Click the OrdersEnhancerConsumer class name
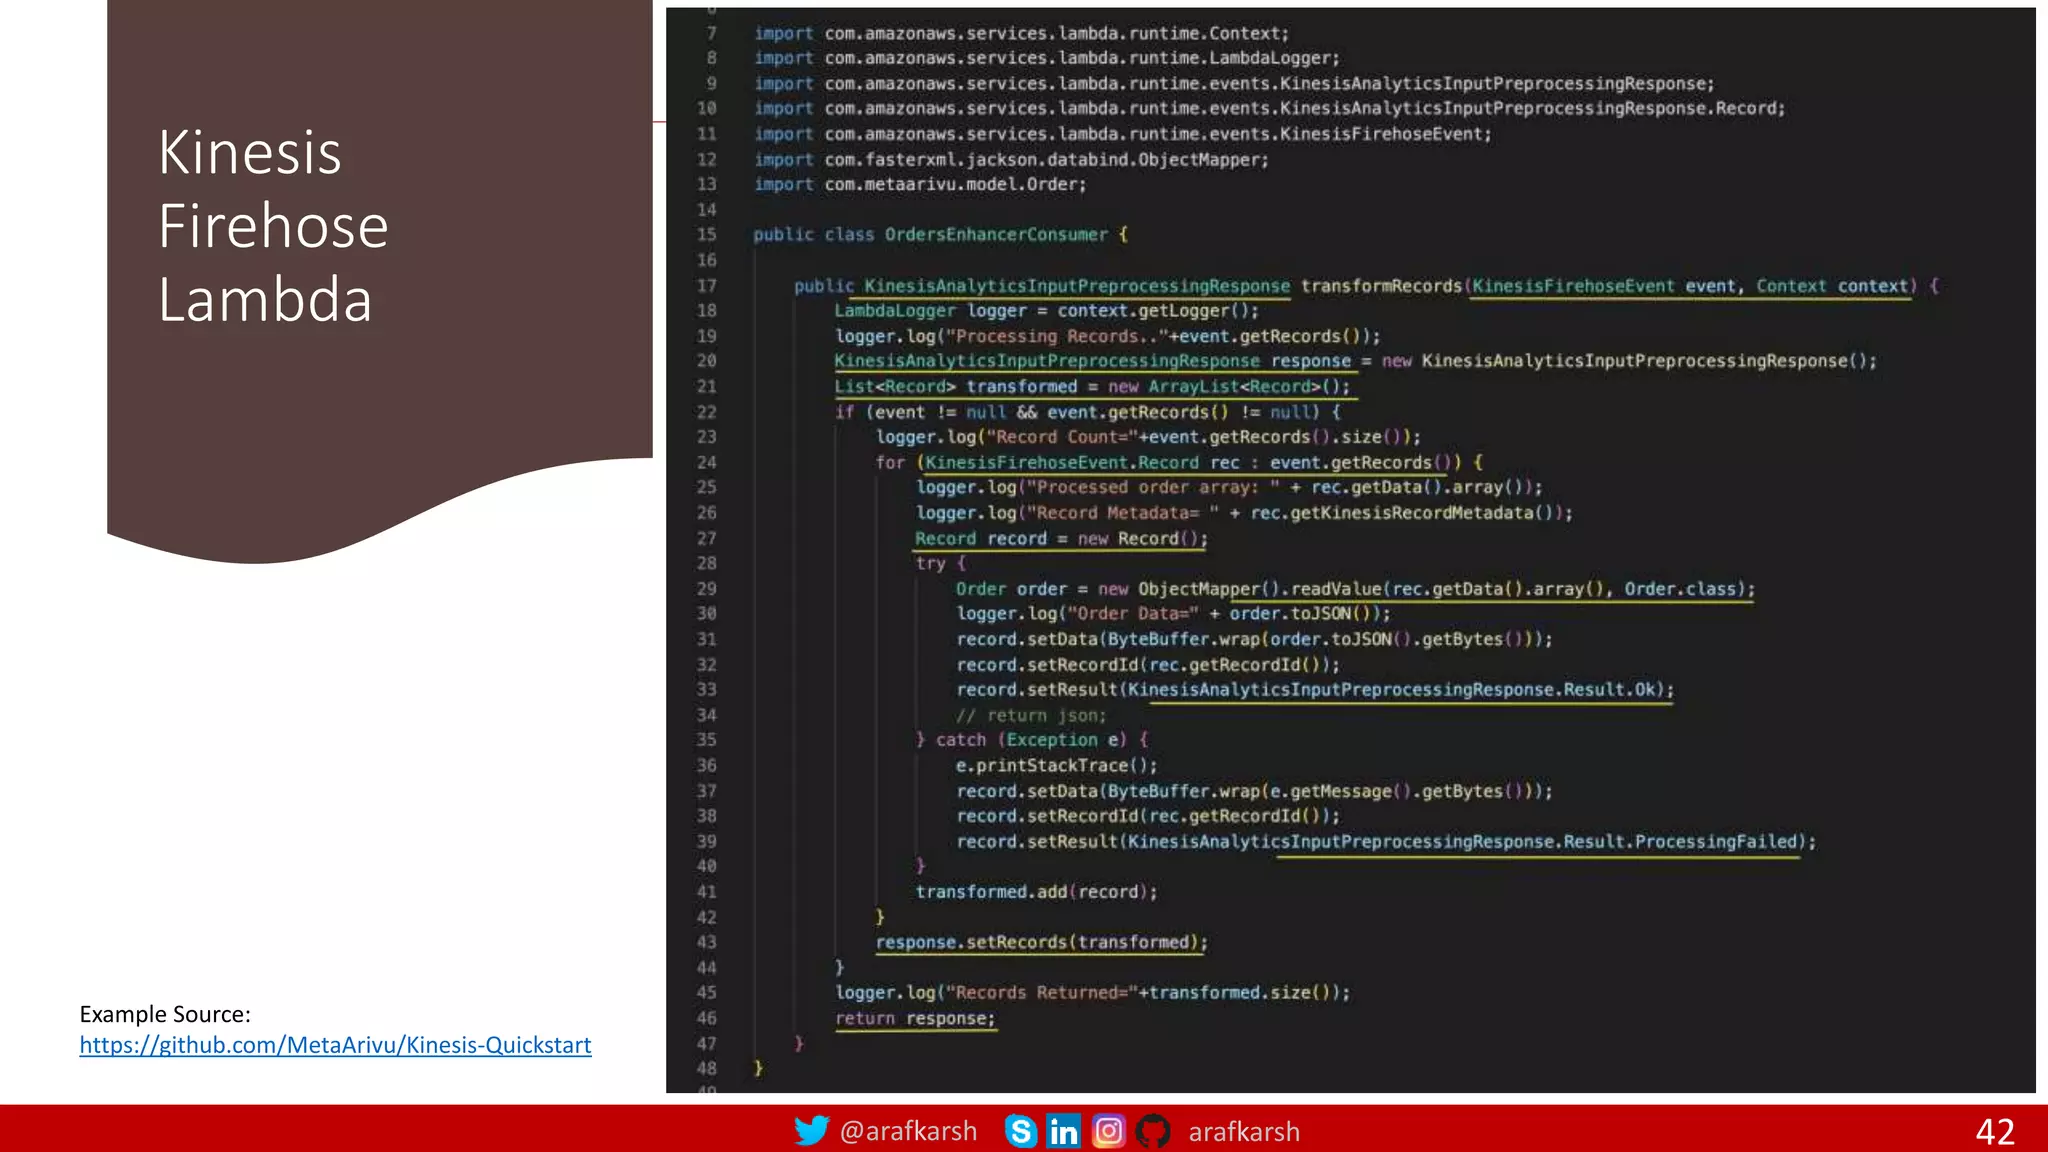 pyautogui.click(x=996, y=235)
